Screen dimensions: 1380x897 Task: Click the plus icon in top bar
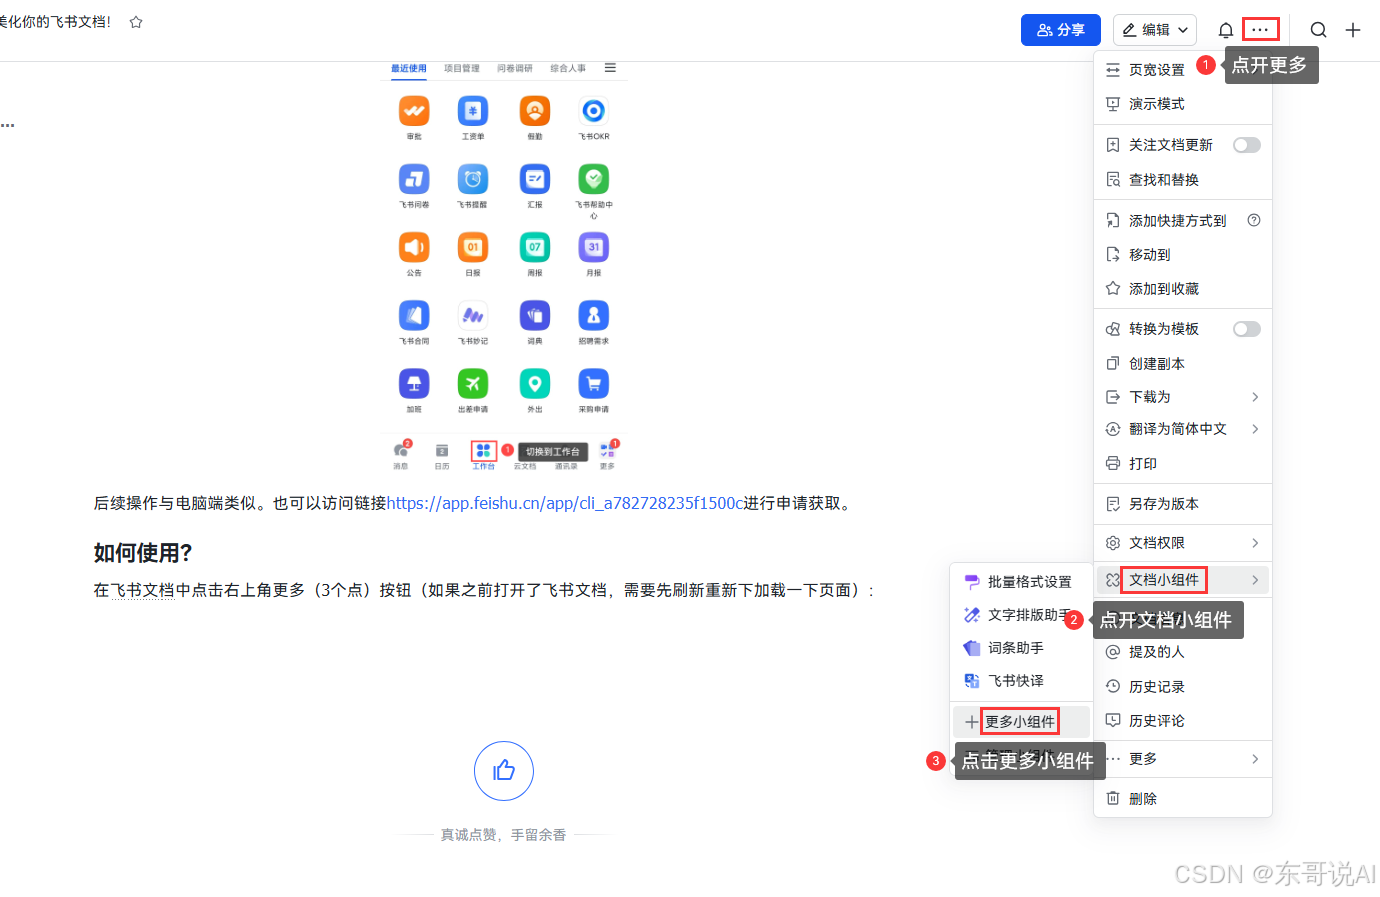click(1352, 30)
